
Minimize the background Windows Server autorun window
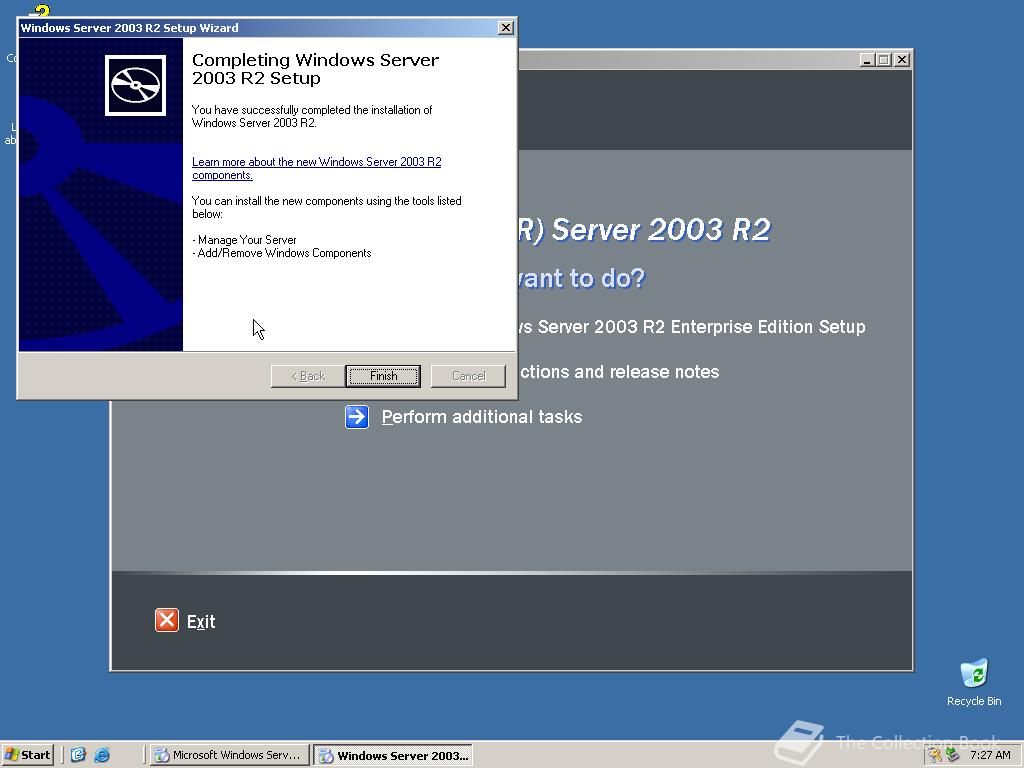(x=867, y=59)
